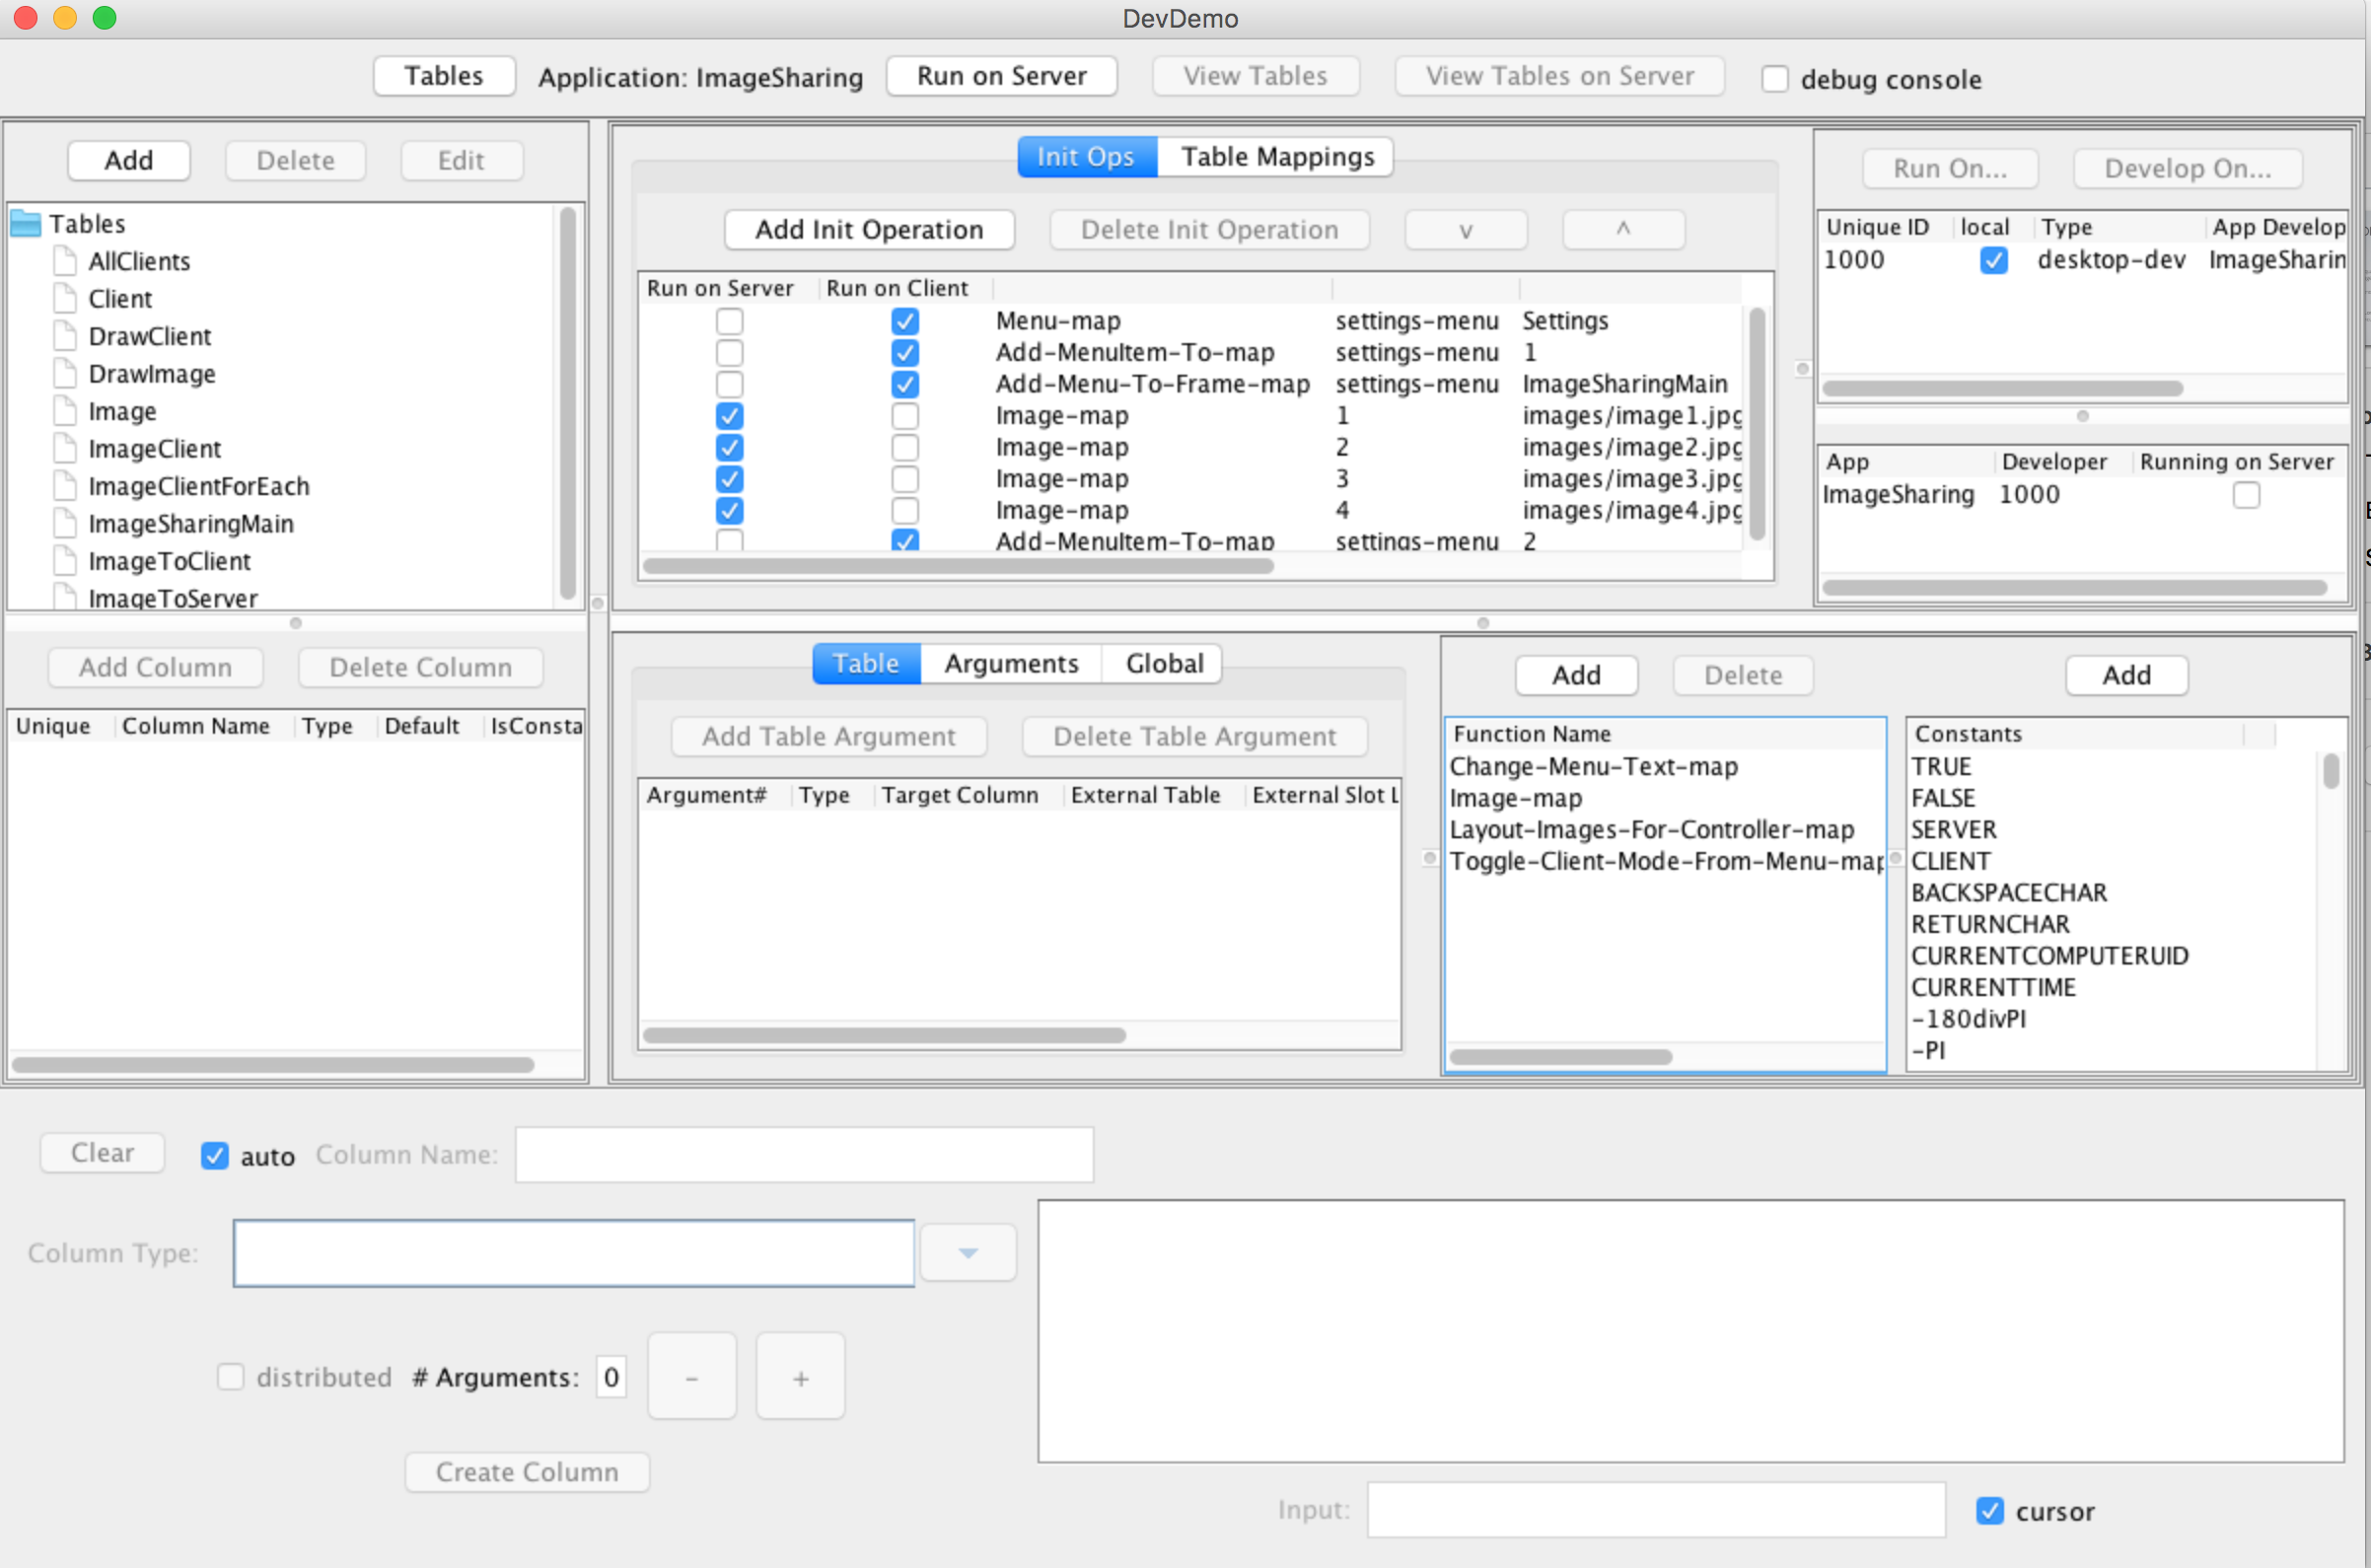This screenshot has width=2371, height=1568.
Task: Click the Develop On... button
Action: click(x=2188, y=169)
